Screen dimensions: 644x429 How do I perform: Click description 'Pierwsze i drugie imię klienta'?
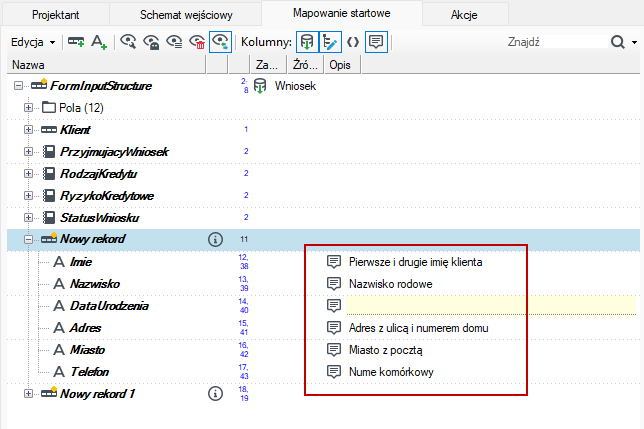(x=415, y=262)
